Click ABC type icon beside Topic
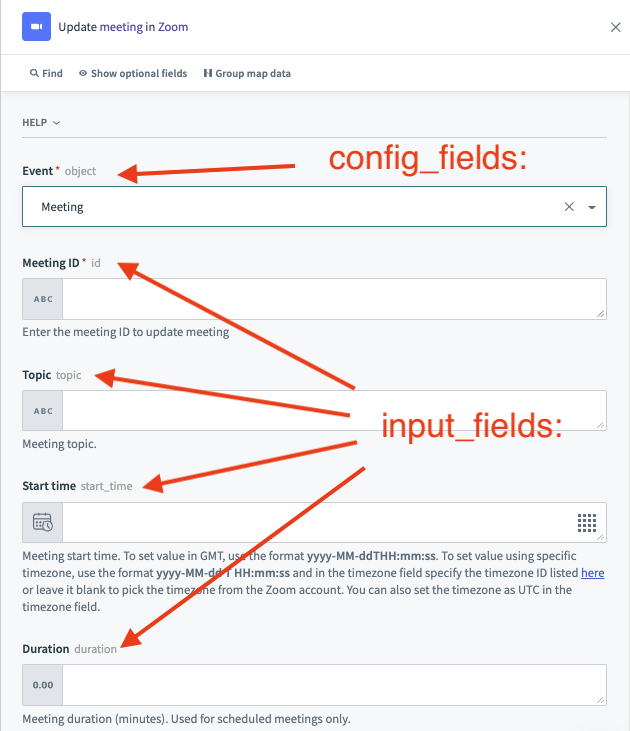630x731 pixels. pos(43,410)
